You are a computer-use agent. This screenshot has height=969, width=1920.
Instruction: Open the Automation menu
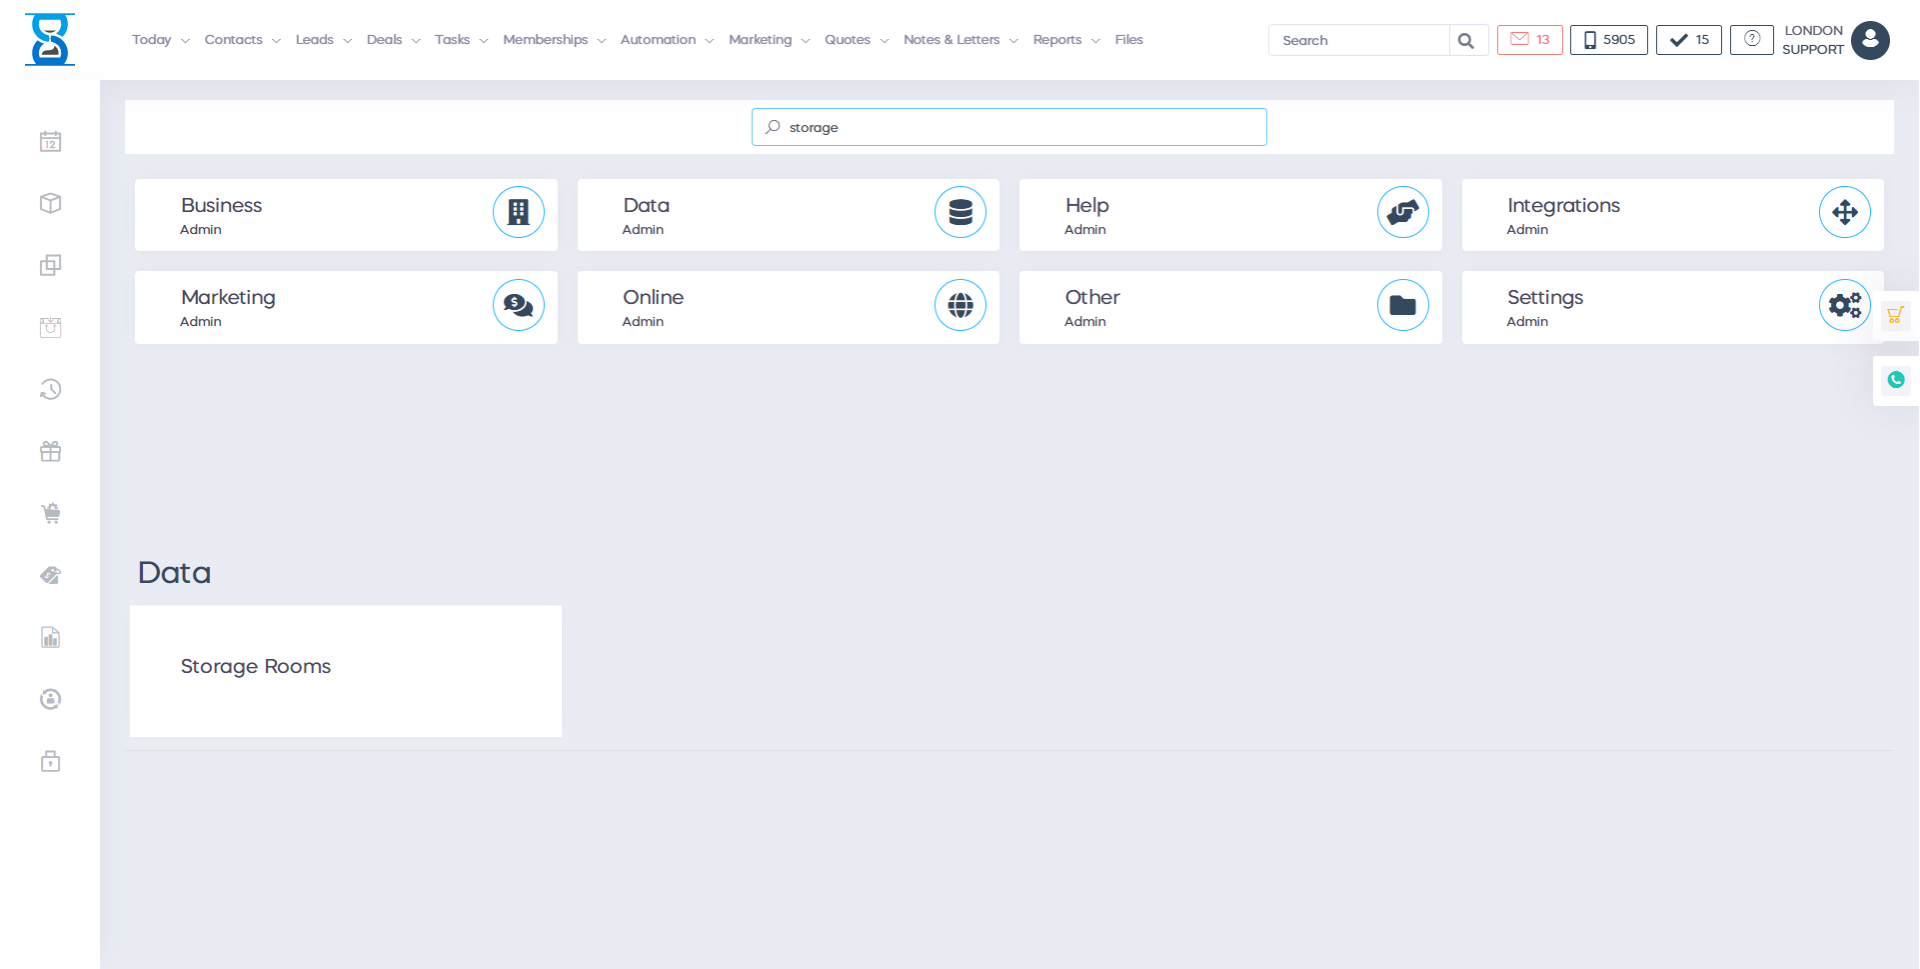666,40
